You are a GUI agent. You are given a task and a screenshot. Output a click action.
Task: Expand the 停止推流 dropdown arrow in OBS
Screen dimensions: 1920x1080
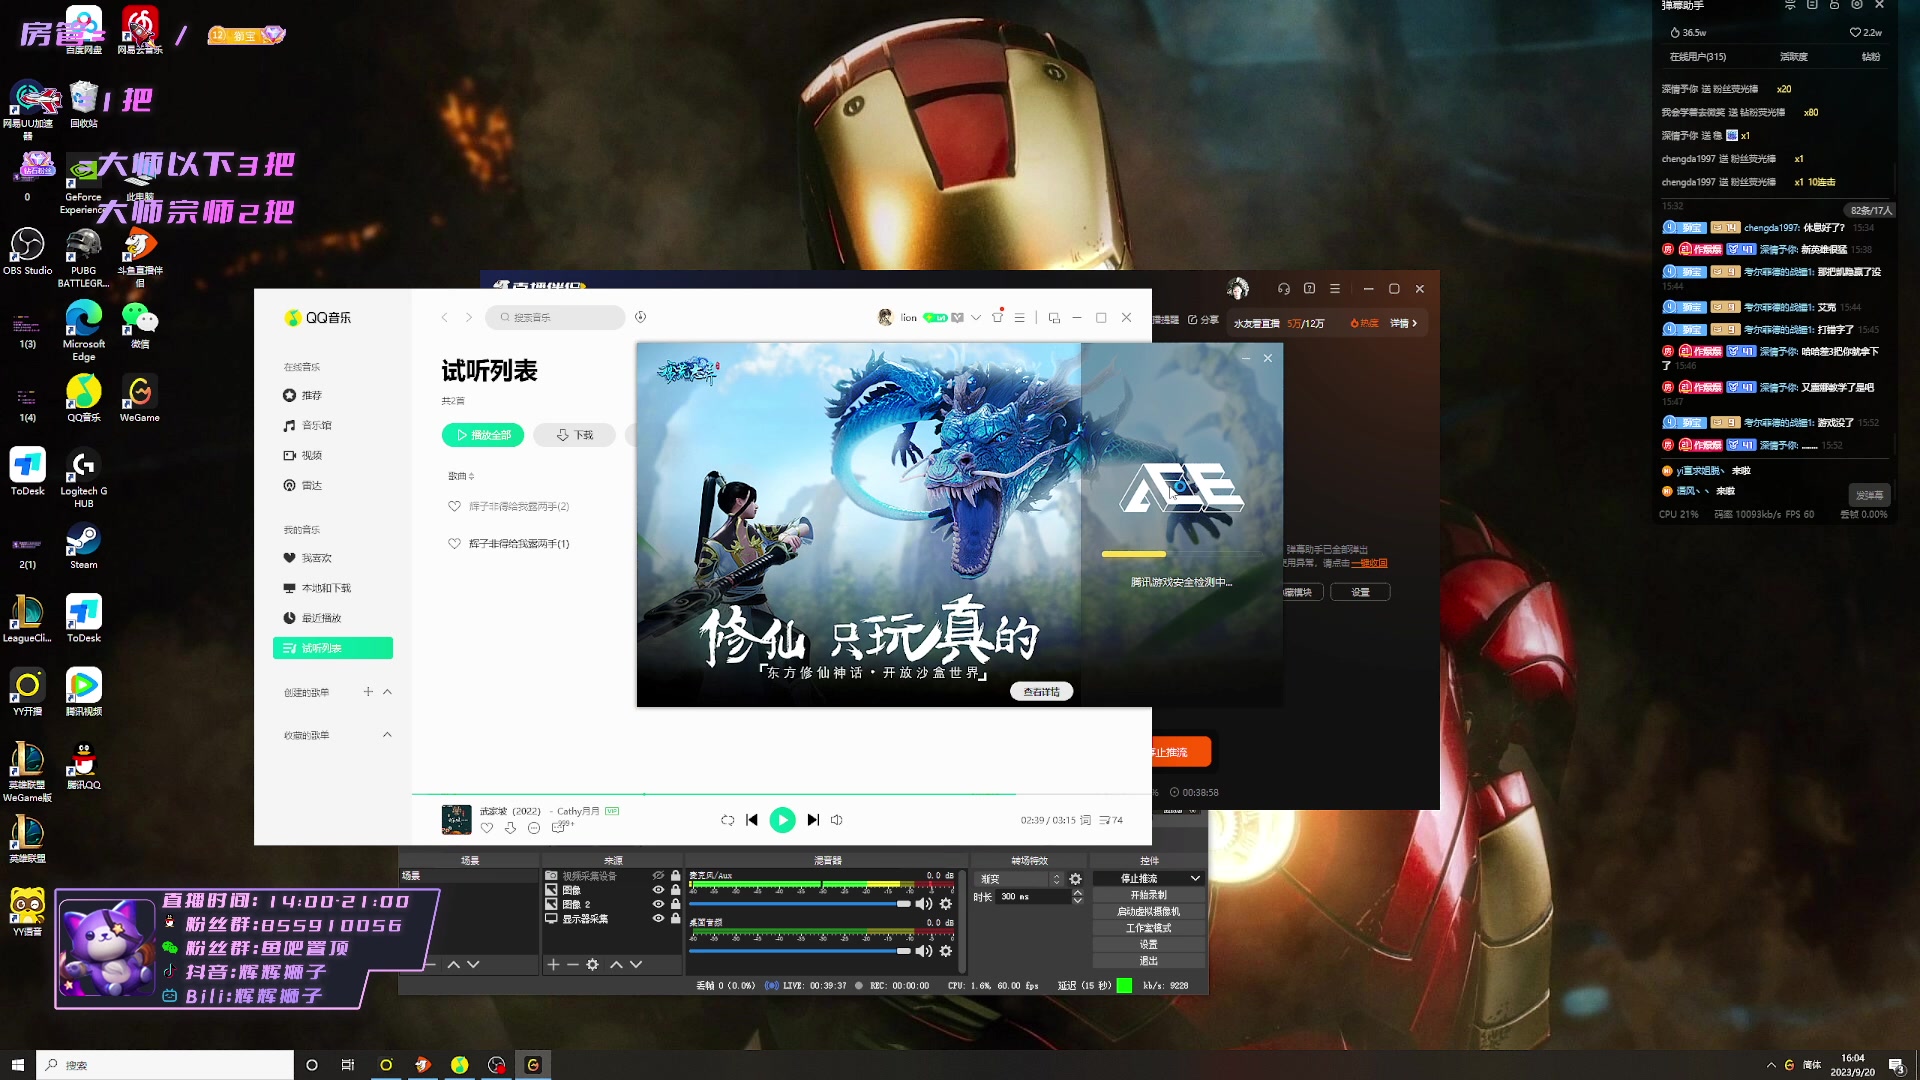1195,878
